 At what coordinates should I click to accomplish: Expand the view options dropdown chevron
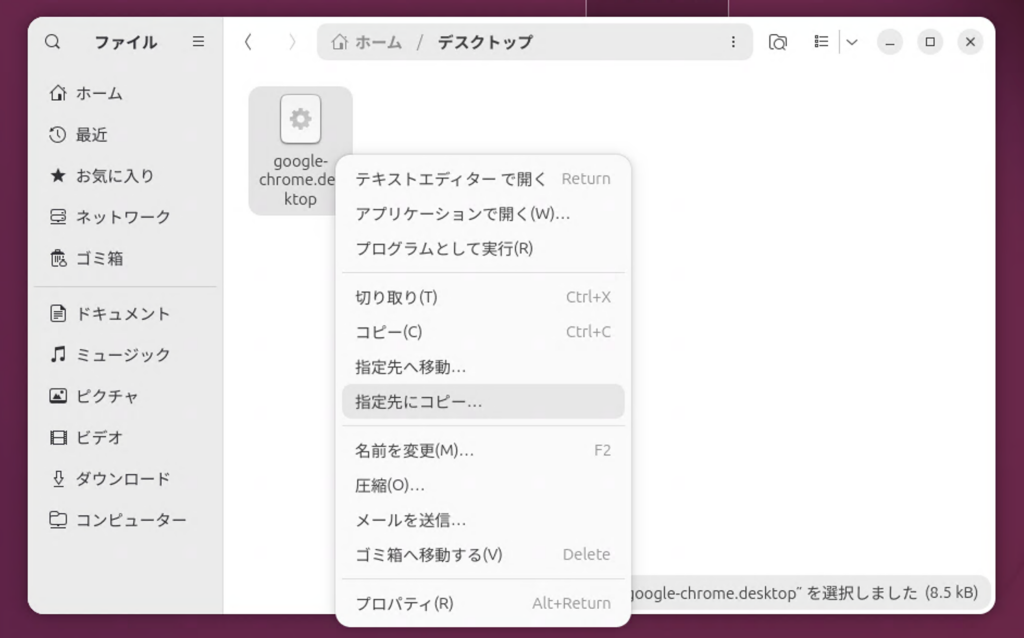(x=852, y=42)
